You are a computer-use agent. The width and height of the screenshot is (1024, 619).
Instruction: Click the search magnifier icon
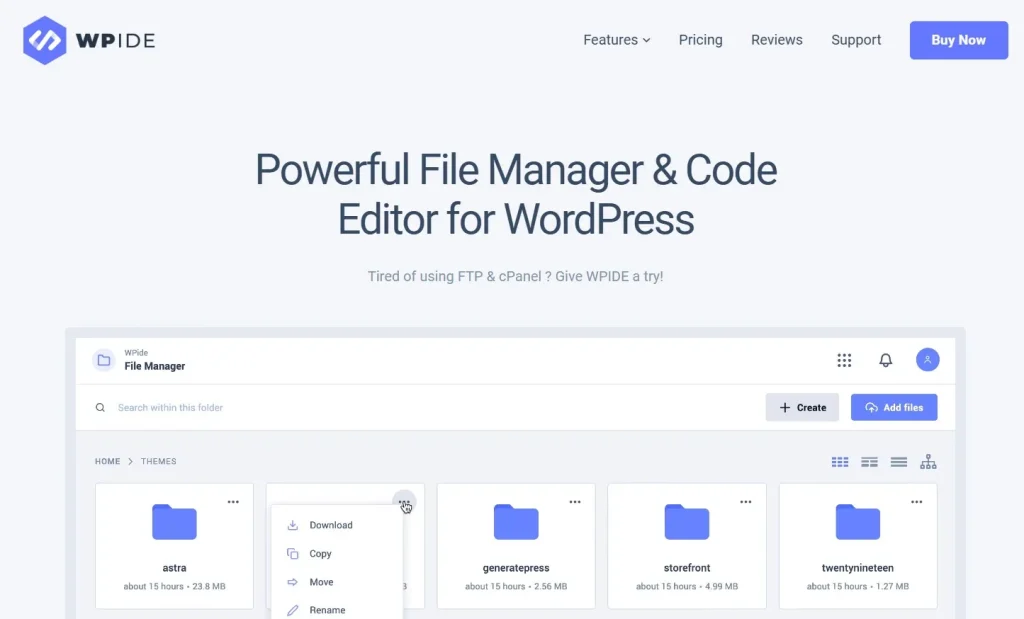(x=100, y=407)
